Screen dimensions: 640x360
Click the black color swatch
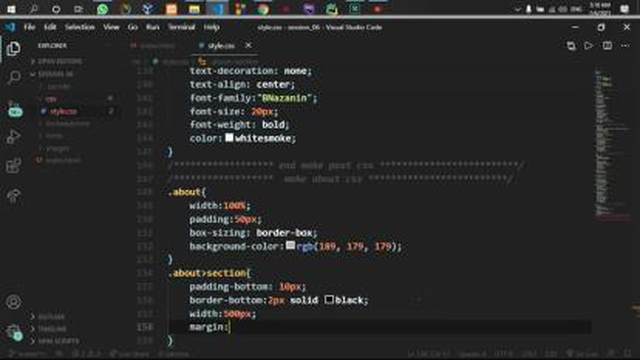tap(329, 300)
